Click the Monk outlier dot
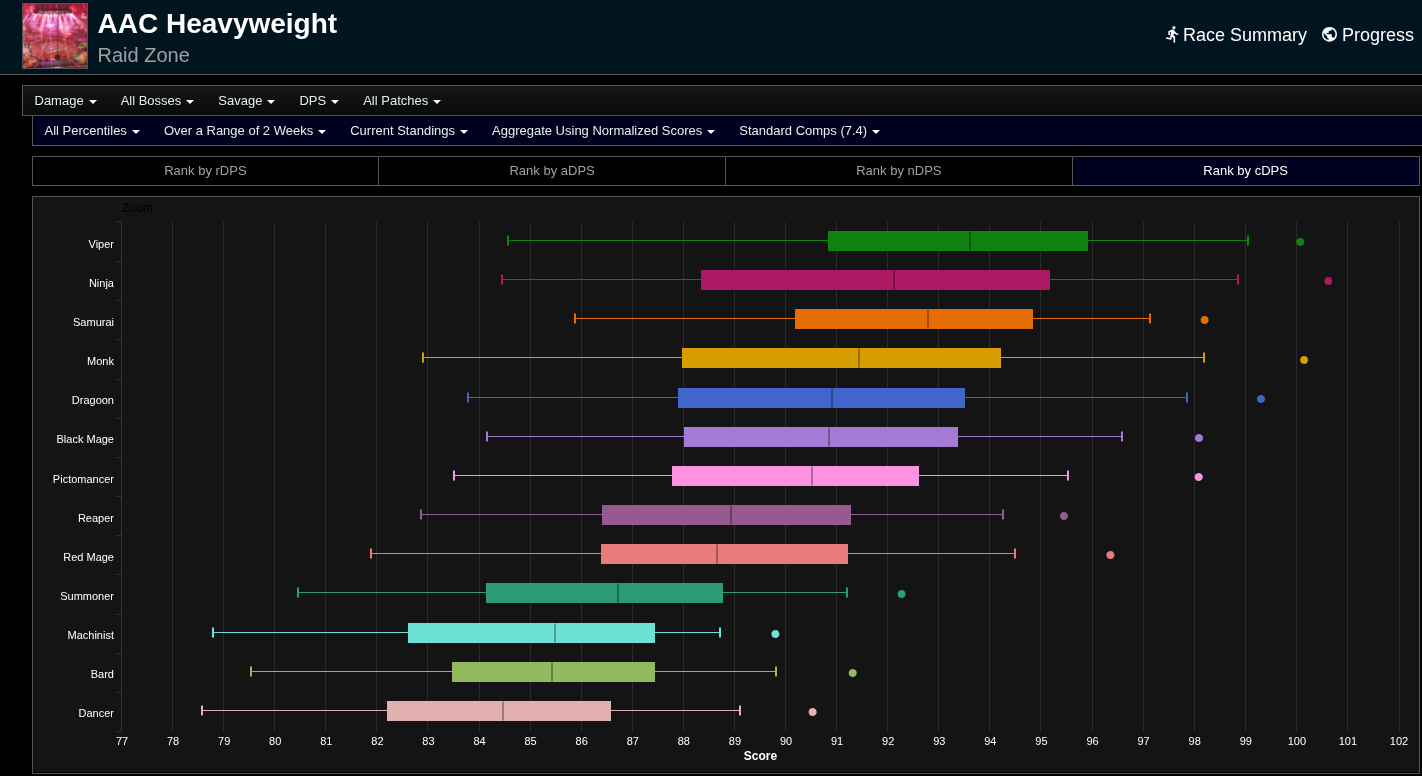 click(1304, 360)
